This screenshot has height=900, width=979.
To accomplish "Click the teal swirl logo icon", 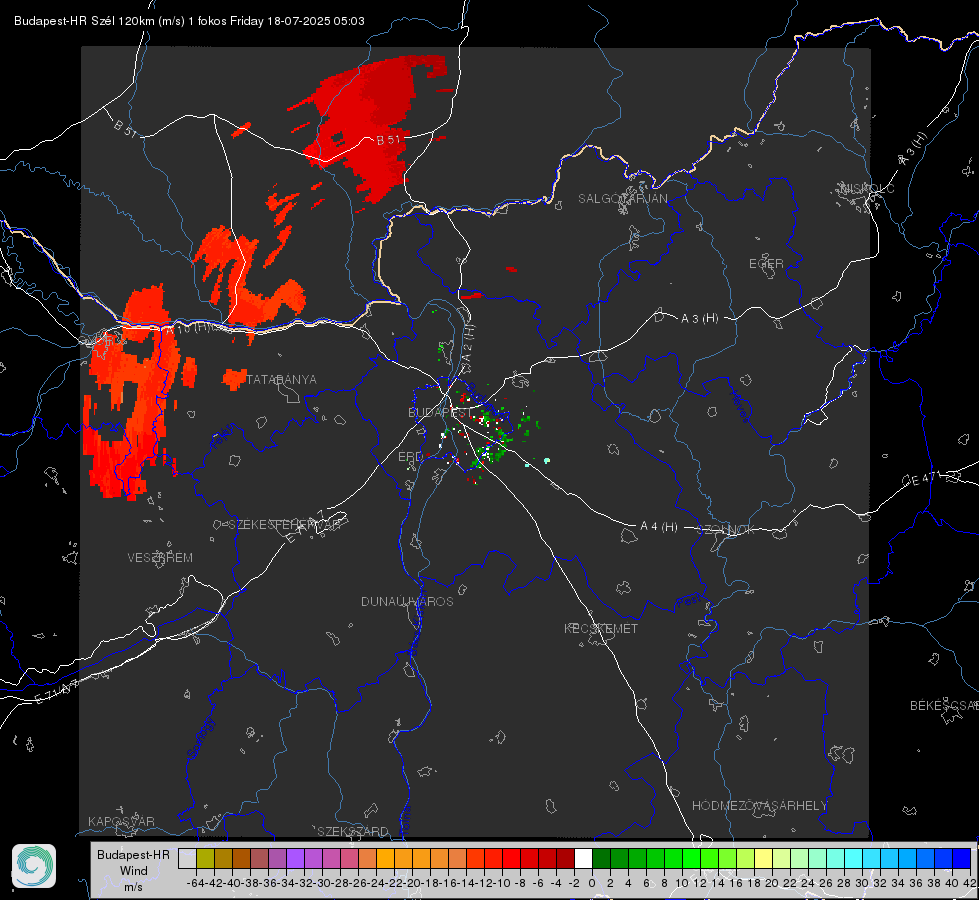I will coord(34,866).
